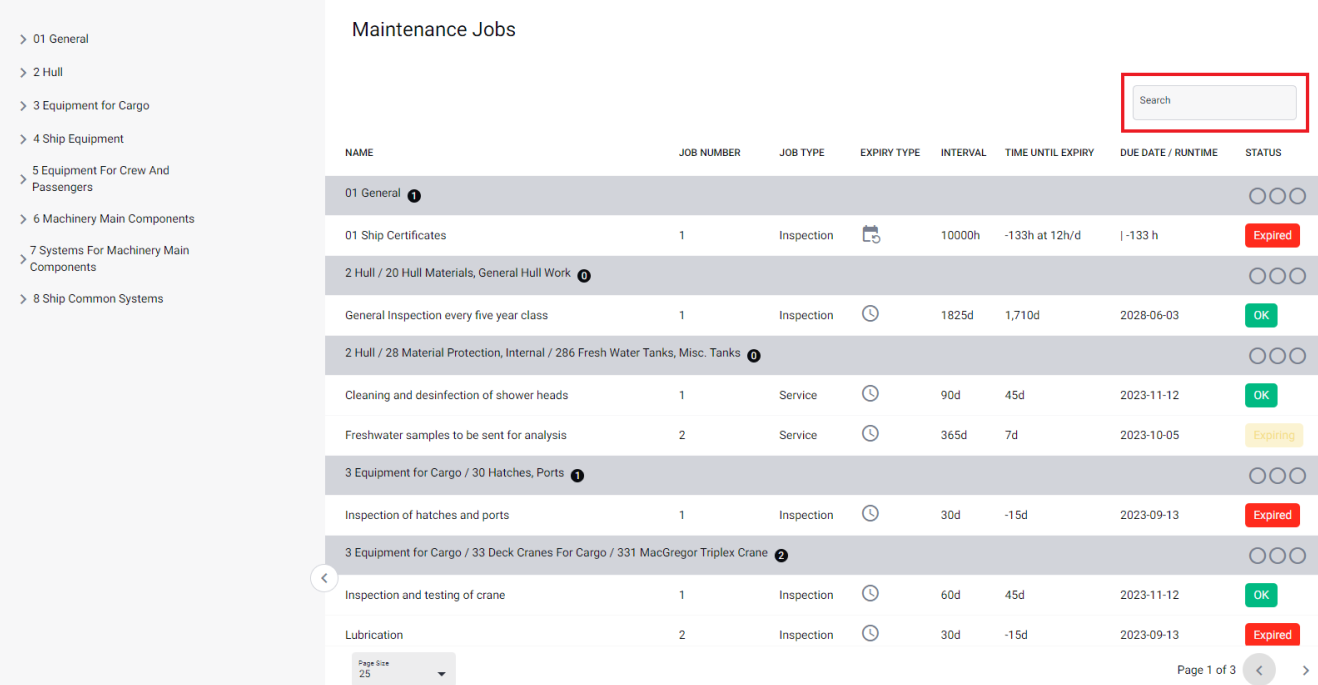Click the Page 1 of 3 indicator
The image size is (1318, 685).
tap(1206, 670)
